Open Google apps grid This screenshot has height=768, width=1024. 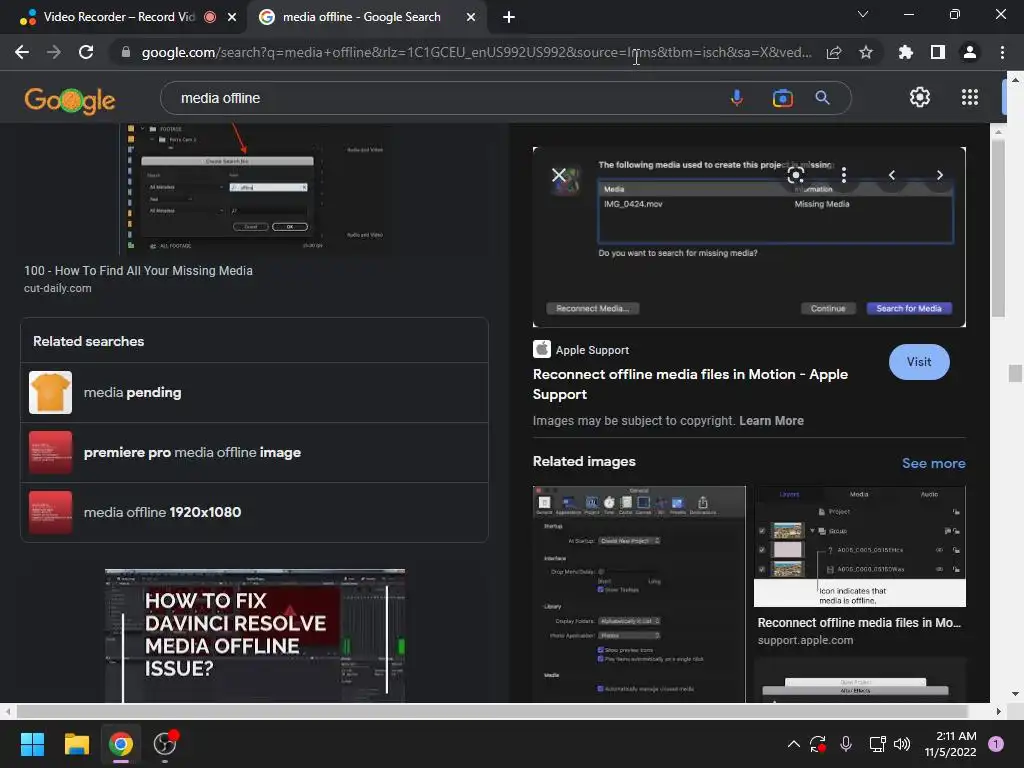pos(970,97)
